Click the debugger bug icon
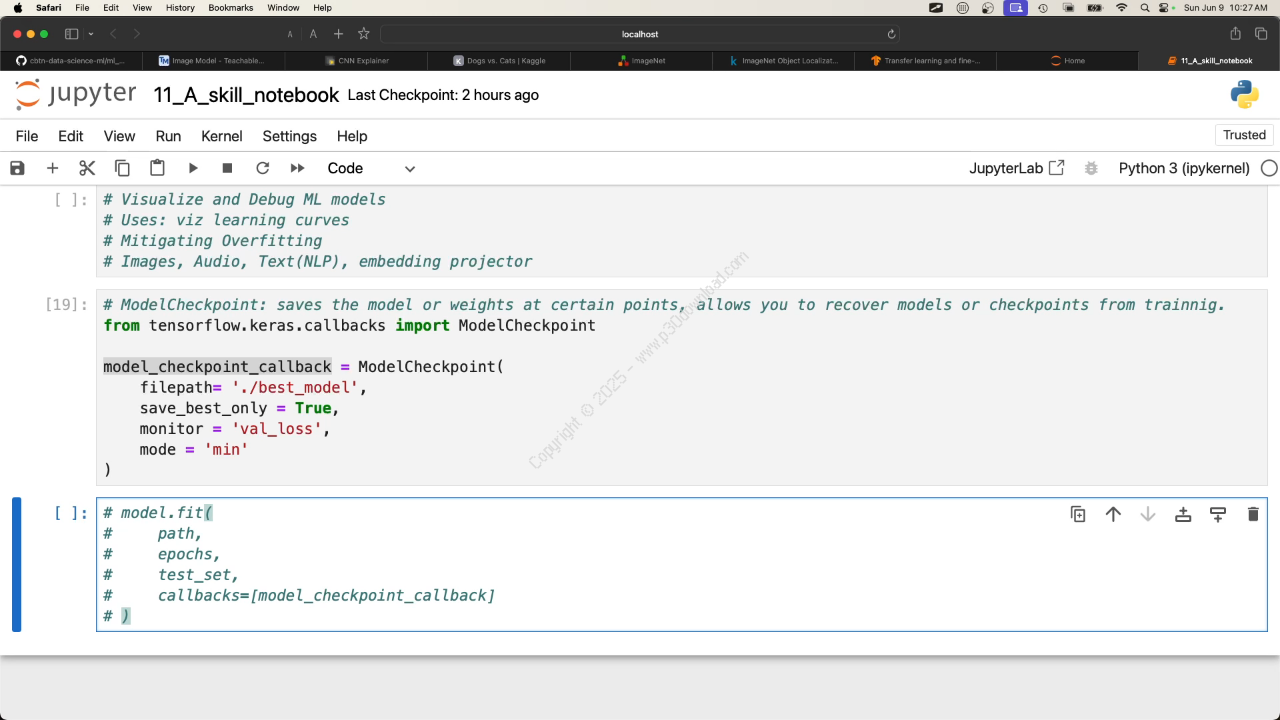The image size is (1280, 720). coord(1091,168)
